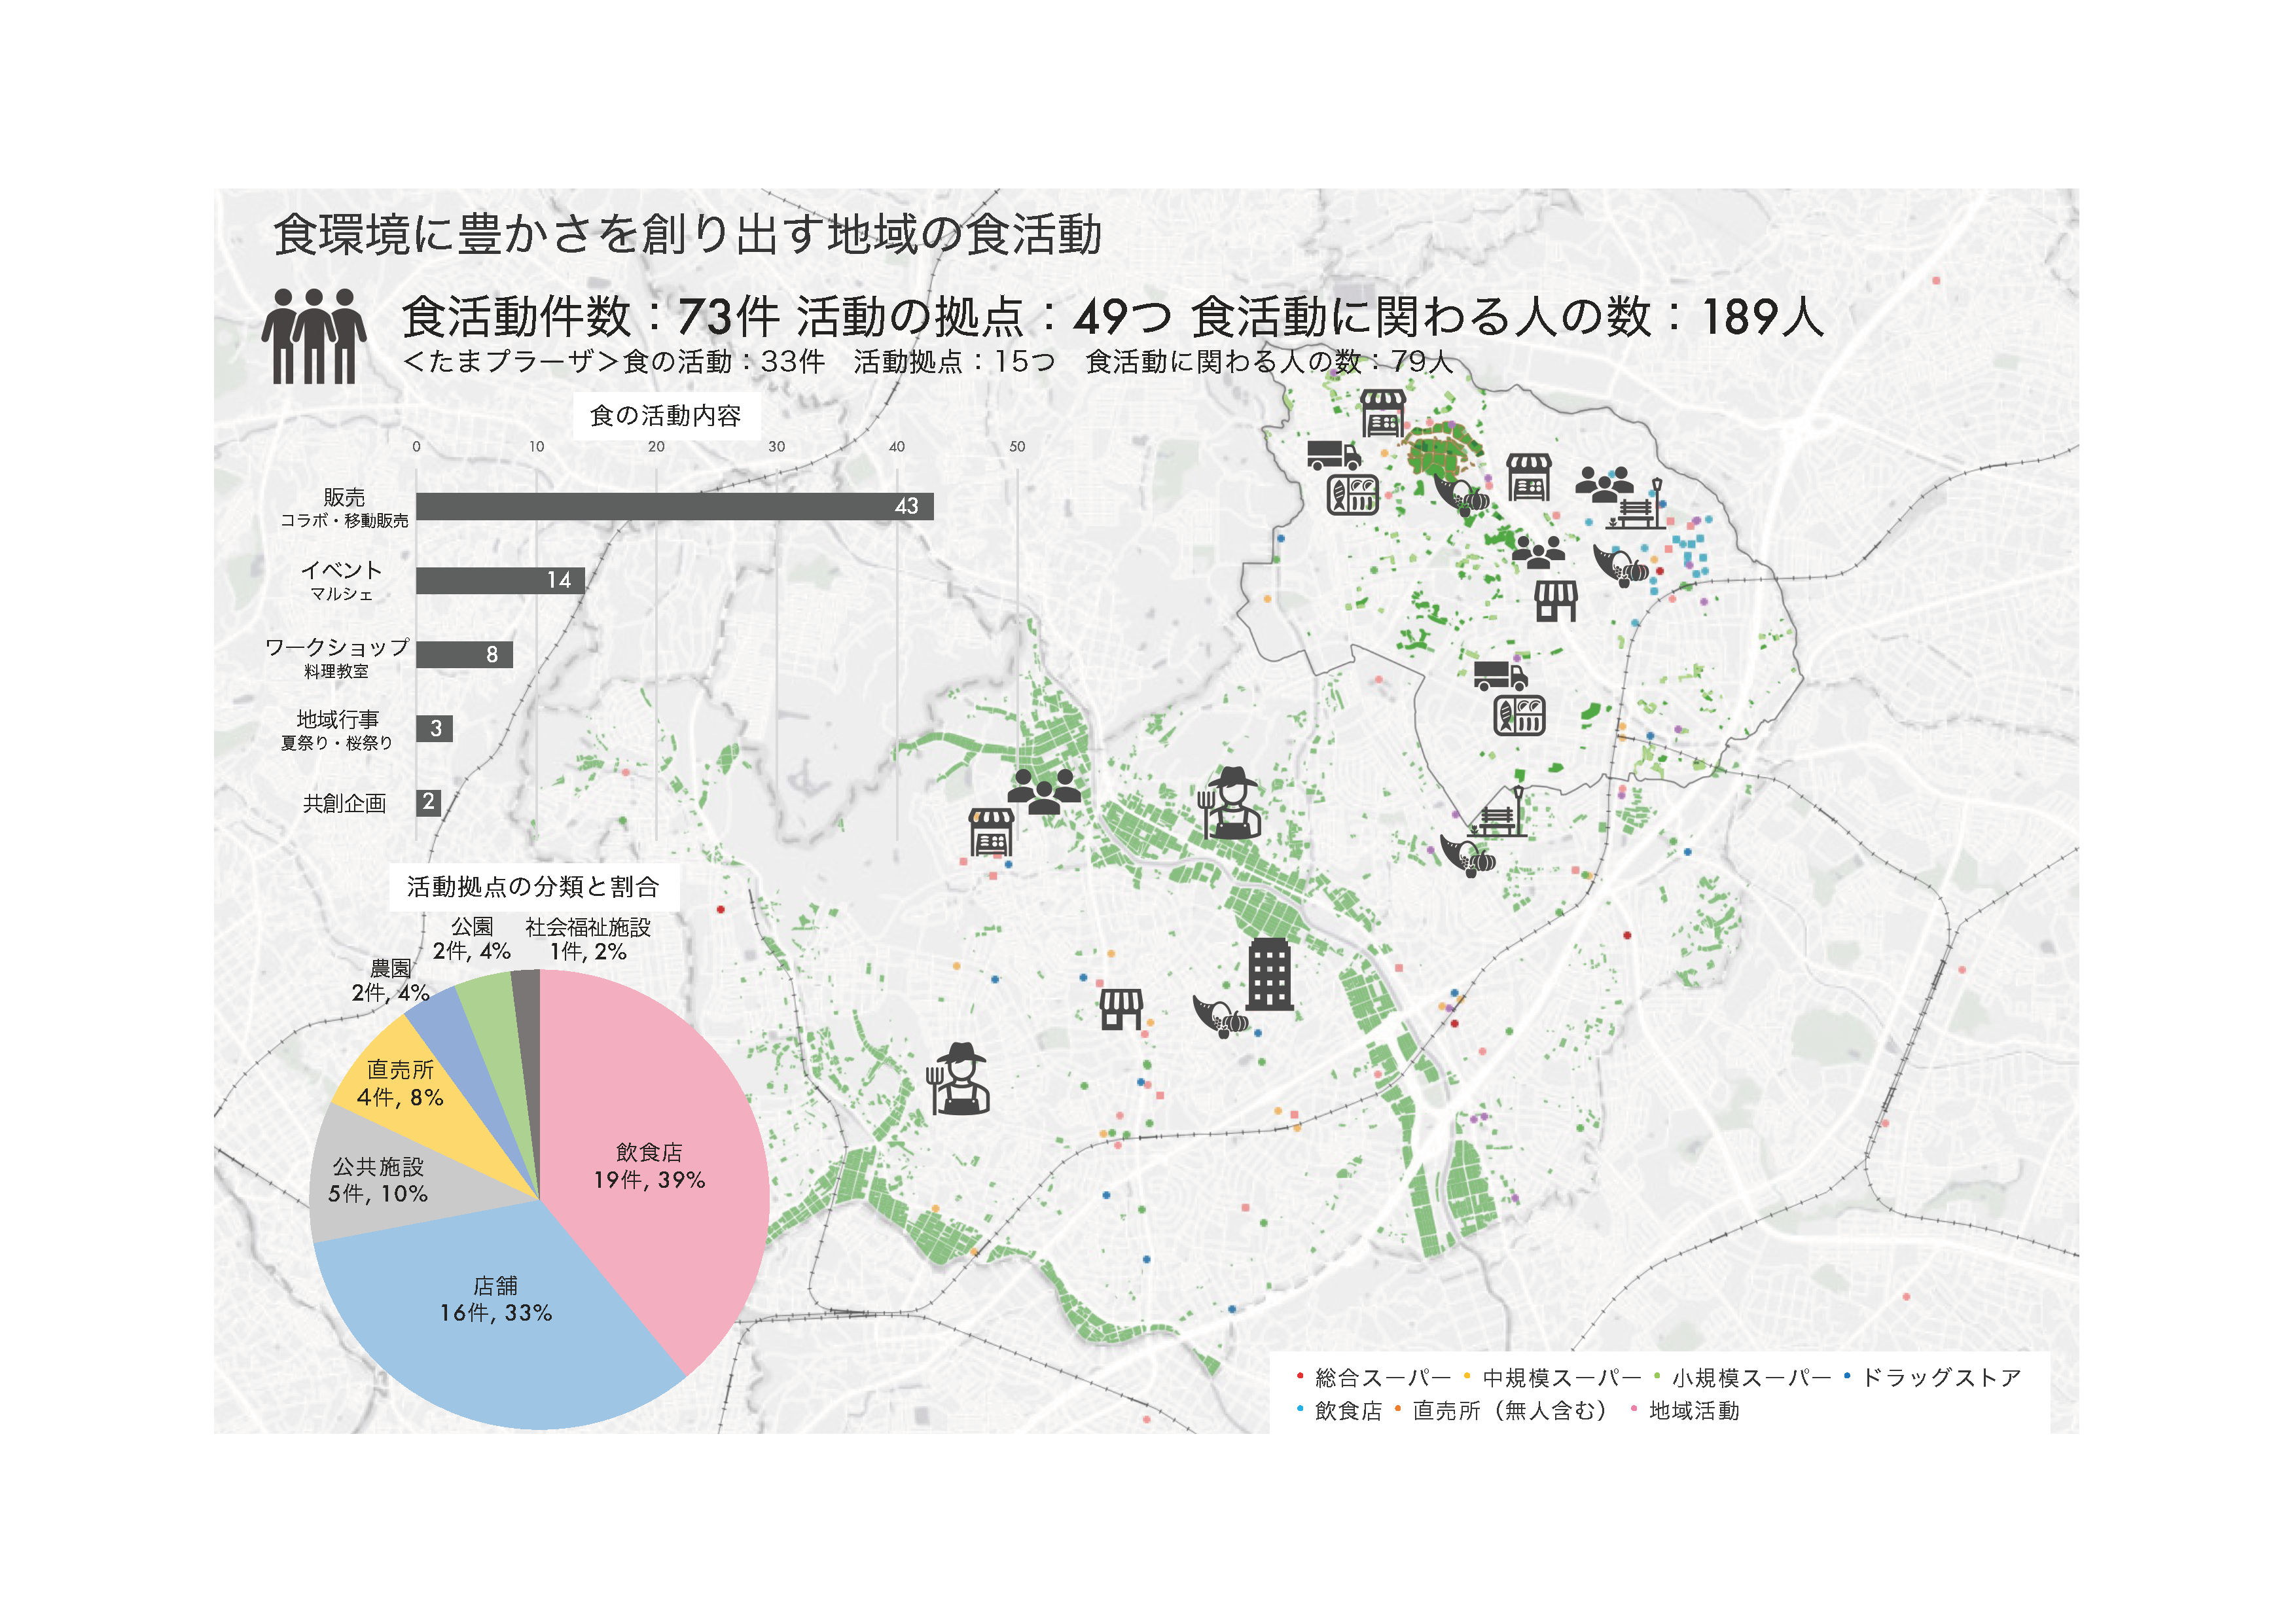Click the ワークショップ bar labeled 8
The width and height of the screenshot is (2296, 1623).
click(x=464, y=654)
